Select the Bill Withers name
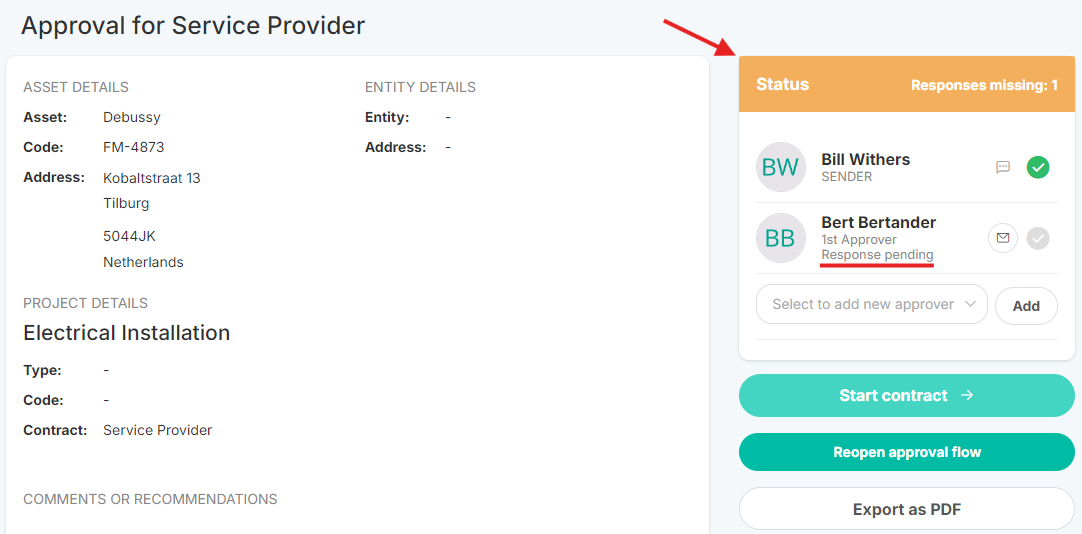Viewport: 1082px width, 534px height. [x=865, y=159]
